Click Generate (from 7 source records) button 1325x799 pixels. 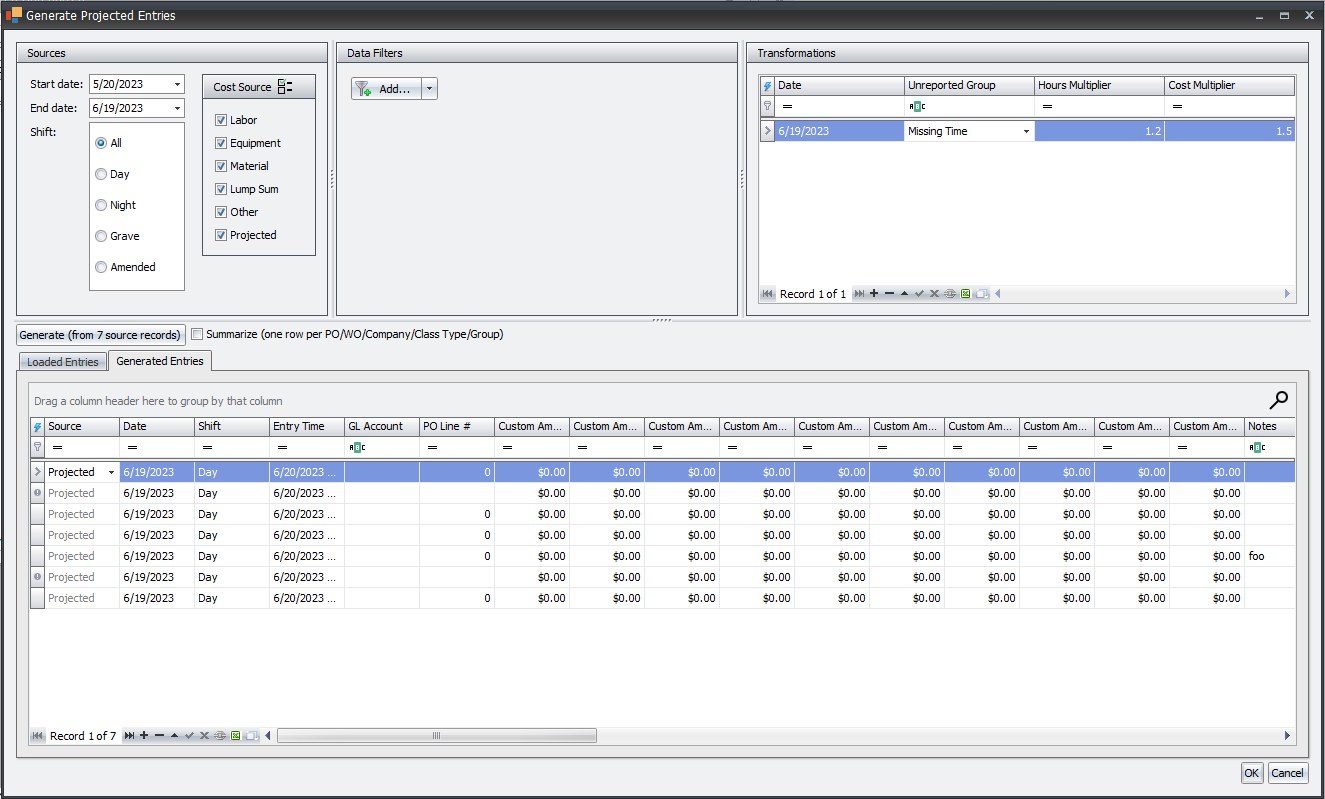pyautogui.click(x=101, y=335)
